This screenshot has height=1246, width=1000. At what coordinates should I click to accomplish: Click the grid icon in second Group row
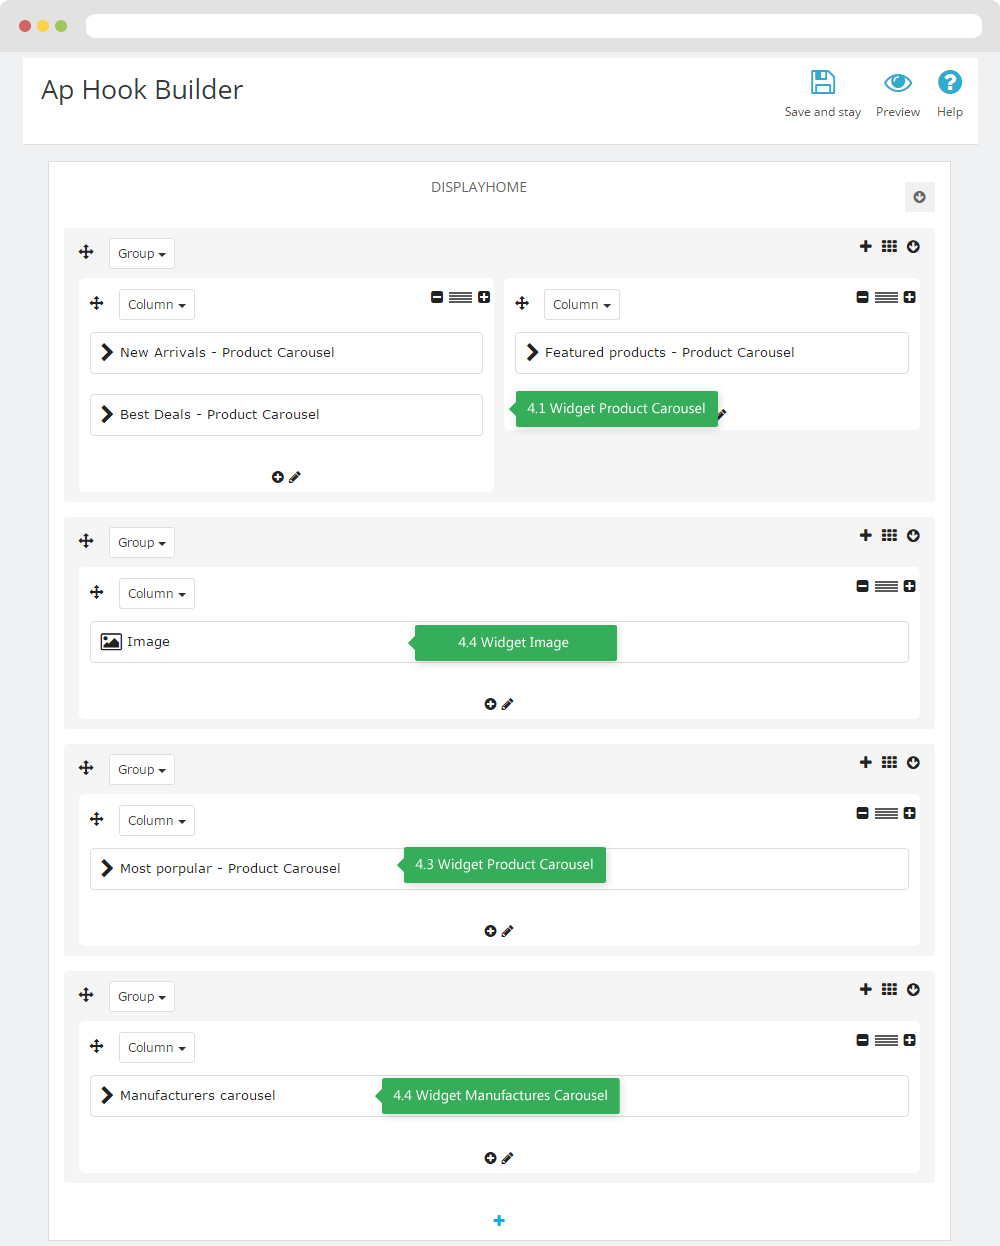click(889, 536)
